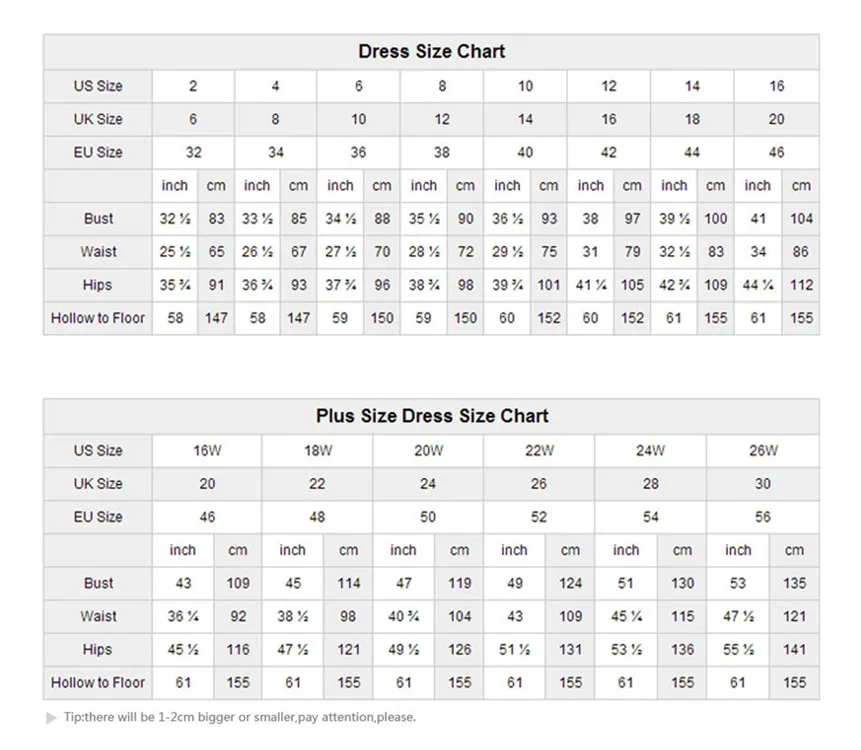Select the 26W US size column header
This screenshot has height=750, width=861.
click(x=763, y=450)
